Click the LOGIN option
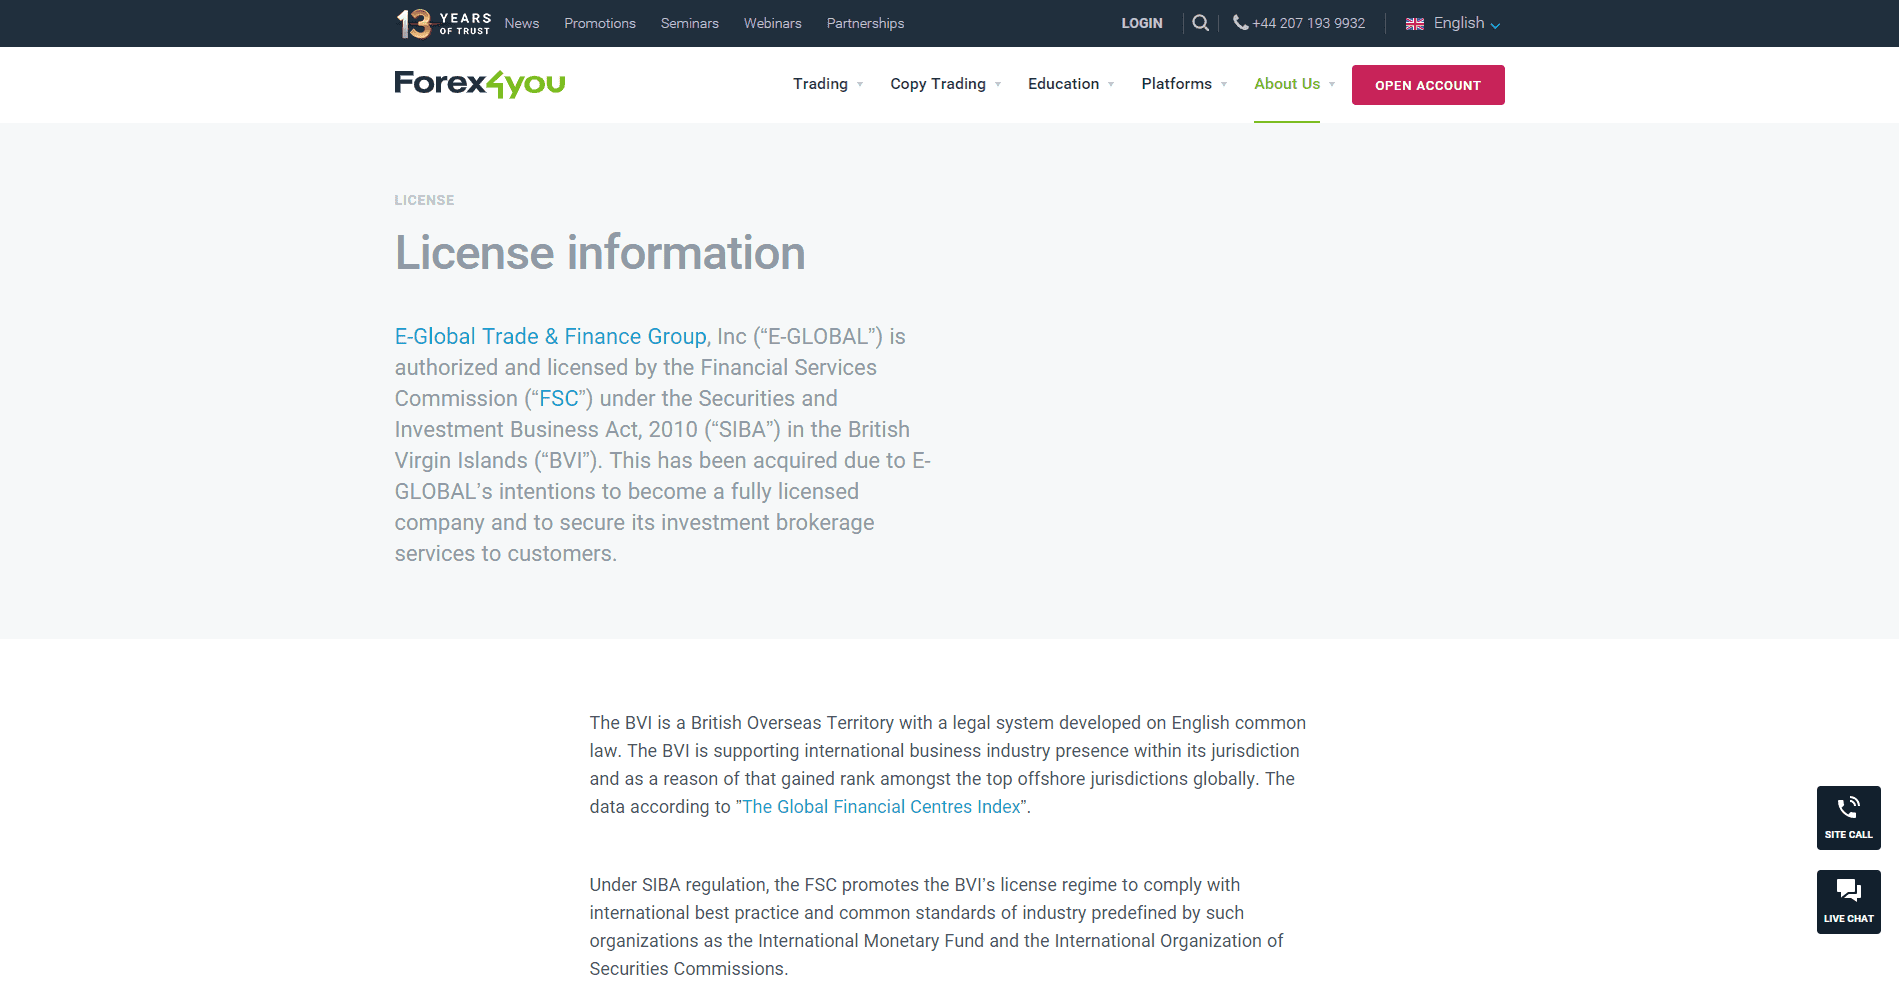Image resolution: width=1899 pixels, height=986 pixels. pyautogui.click(x=1142, y=22)
